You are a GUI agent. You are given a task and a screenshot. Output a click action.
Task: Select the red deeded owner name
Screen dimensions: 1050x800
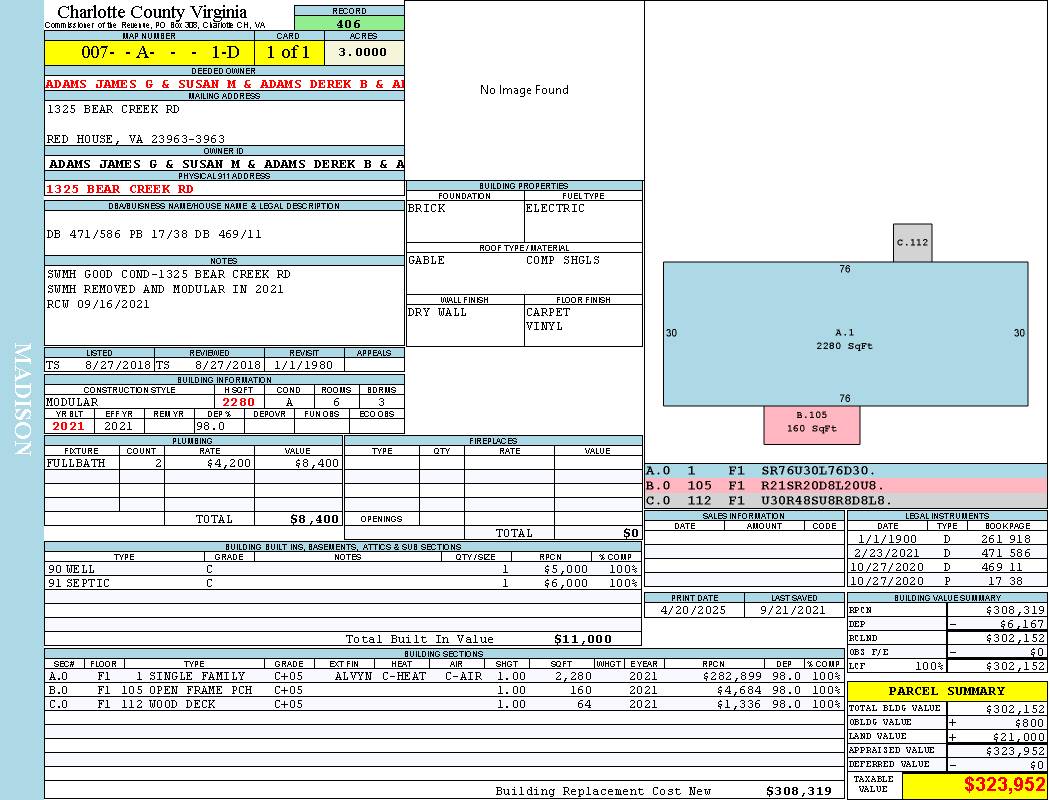coord(224,84)
